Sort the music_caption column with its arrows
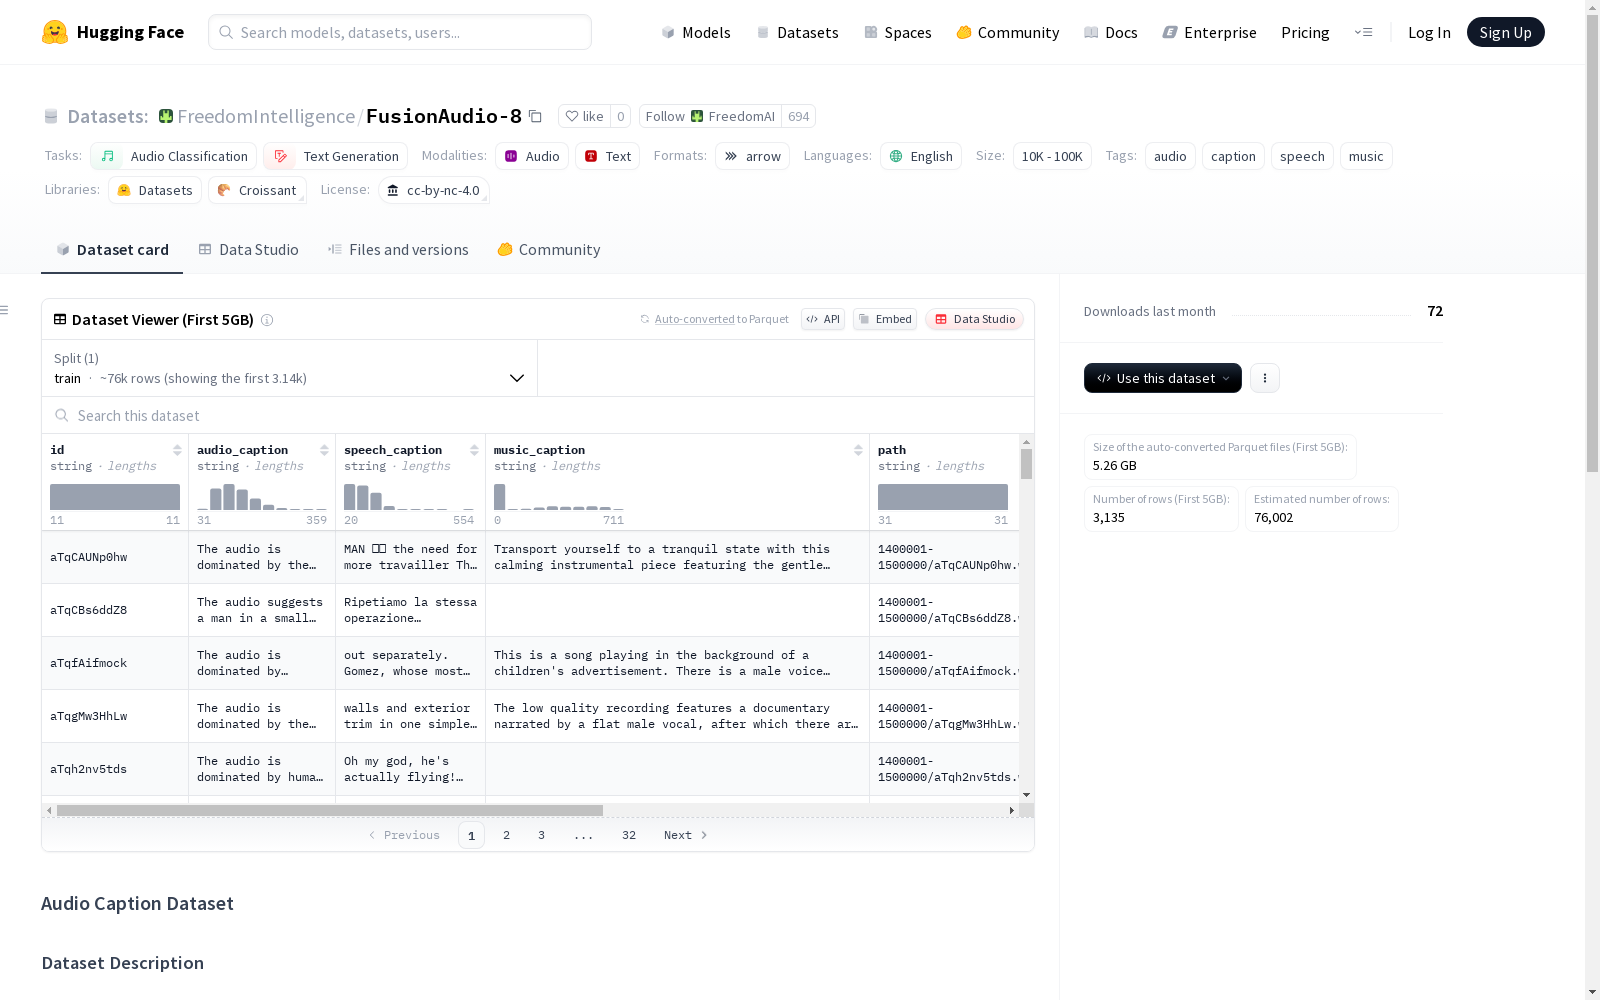The width and height of the screenshot is (1600, 1000). point(858,450)
